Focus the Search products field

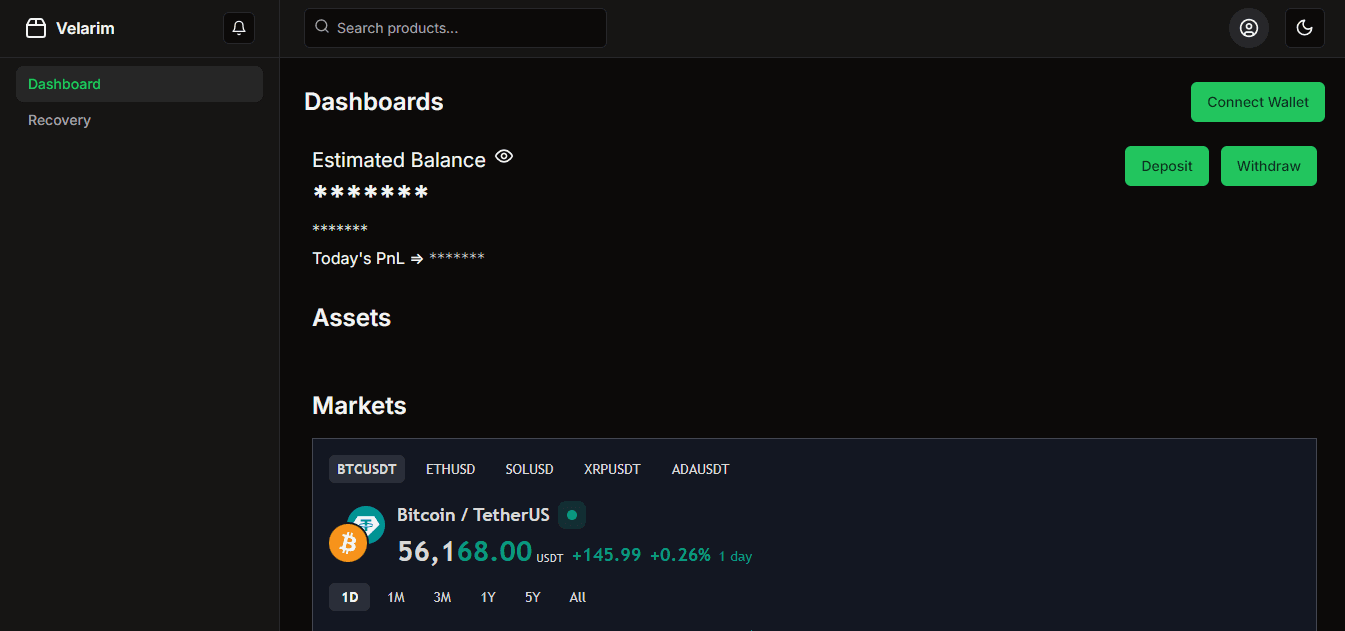(455, 28)
